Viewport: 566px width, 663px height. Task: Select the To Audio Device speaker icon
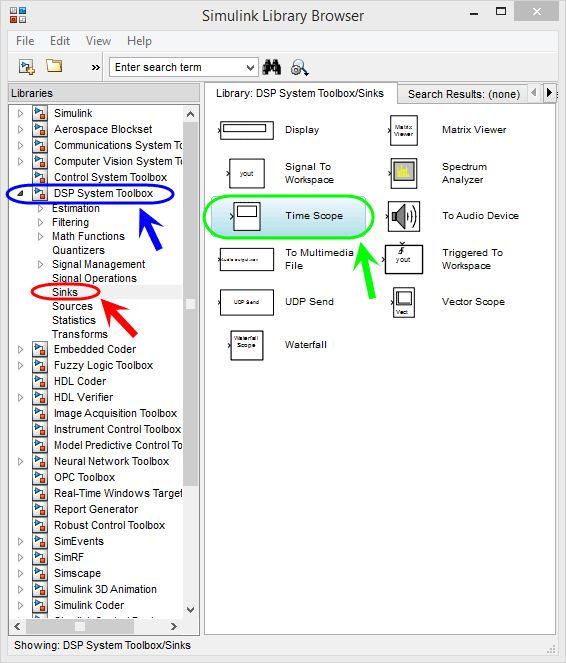(404, 216)
